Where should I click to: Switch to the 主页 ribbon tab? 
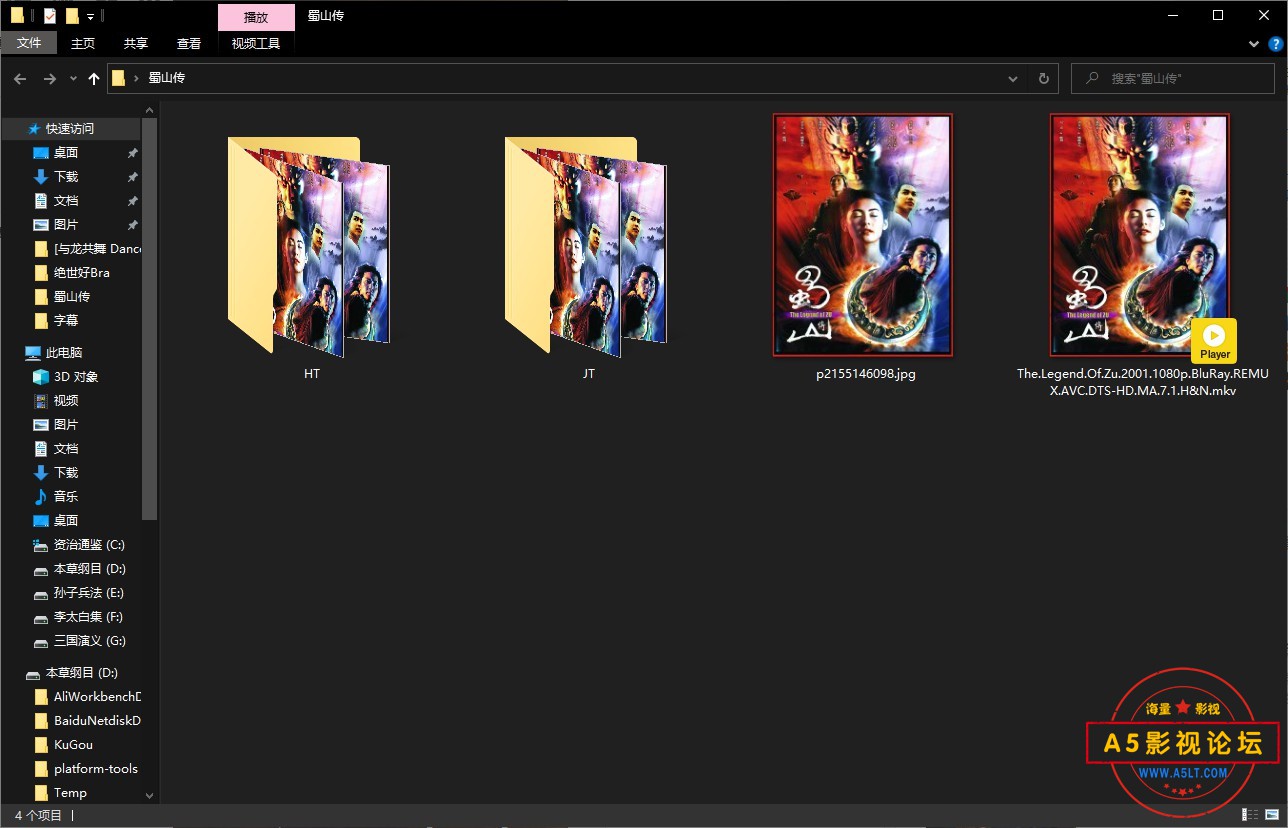coord(83,43)
